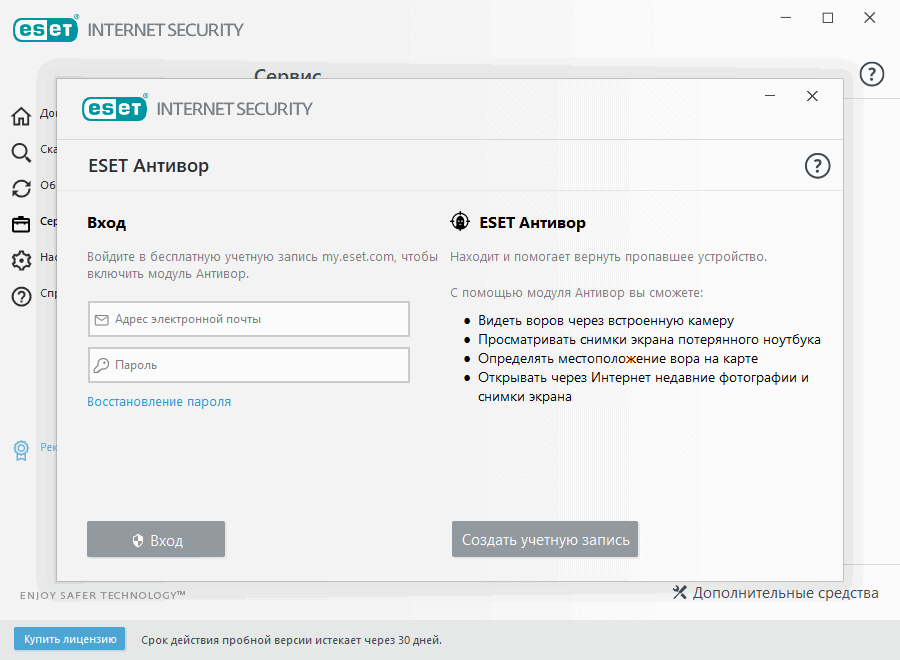The width and height of the screenshot is (900, 660).
Task: Open help for the ESET Антивор dialog
Action: tap(817, 166)
